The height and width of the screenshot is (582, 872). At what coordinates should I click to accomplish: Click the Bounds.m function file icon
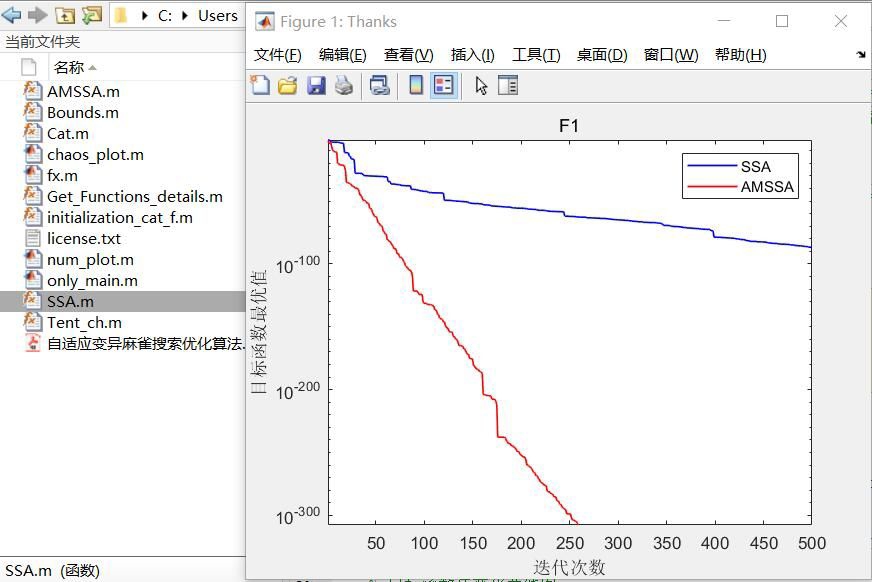click(x=32, y=112)
